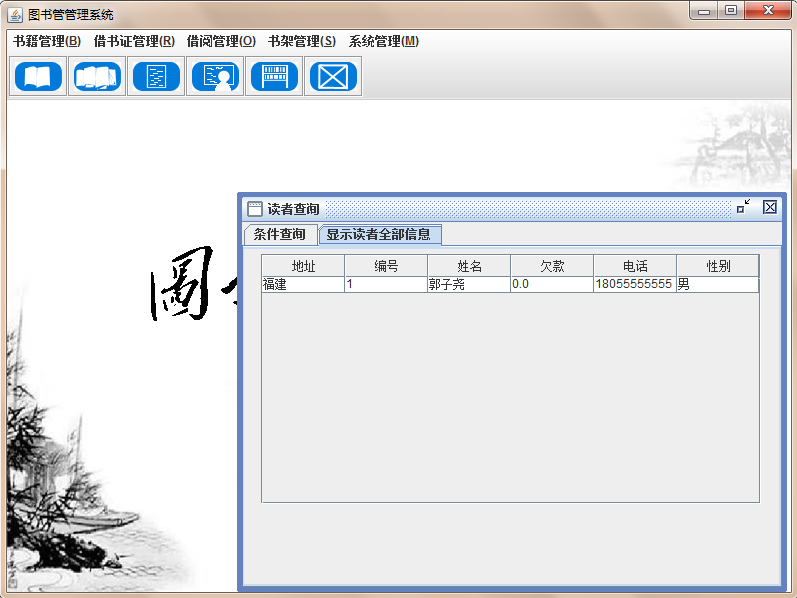Minimize the 图书管管理系统 main window

(703, 11)
